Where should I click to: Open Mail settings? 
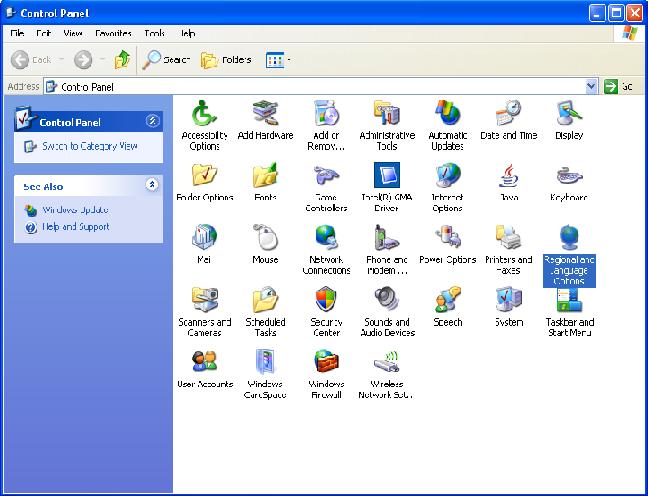[204, 244]
